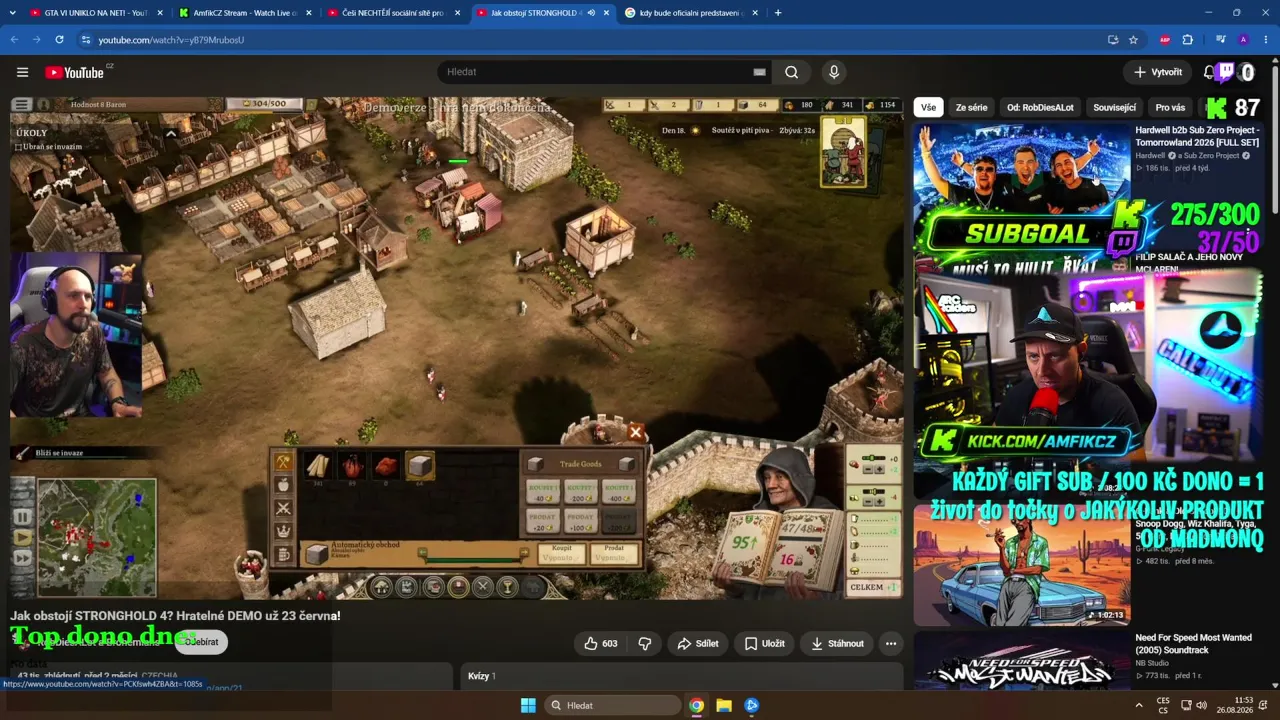Select the wood planks trade resource

coord(317,466)
